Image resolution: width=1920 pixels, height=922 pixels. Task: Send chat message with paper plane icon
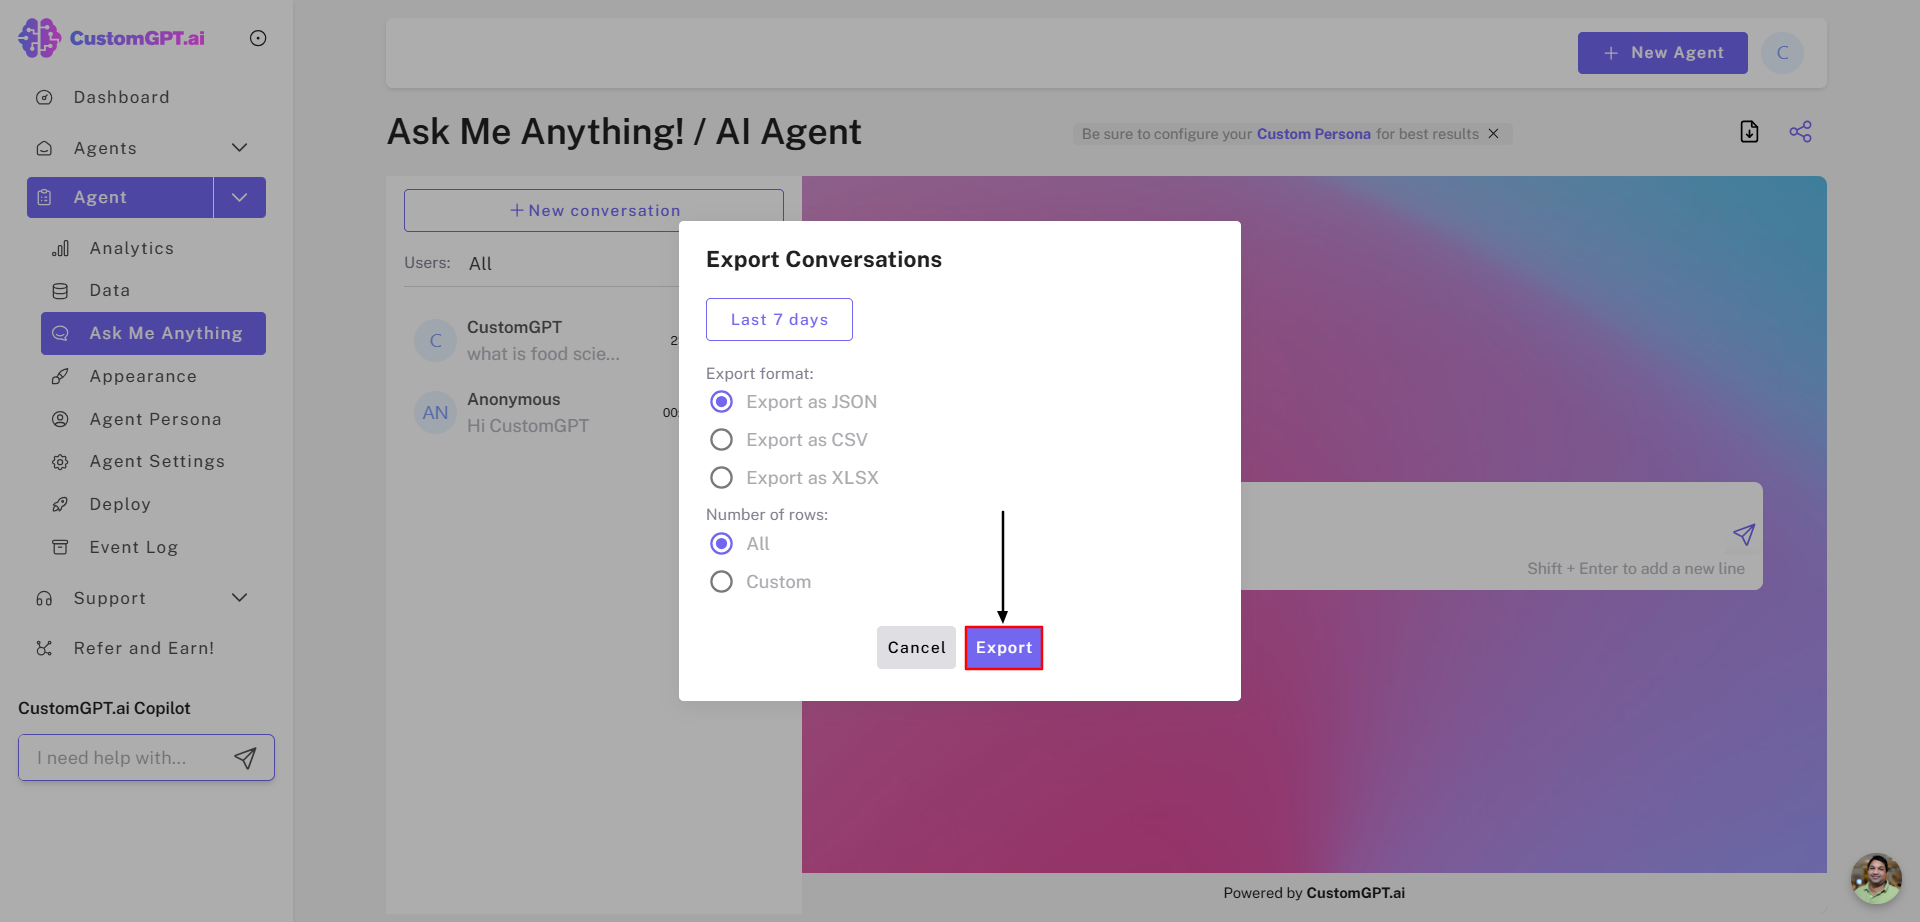coord(1744,534)
